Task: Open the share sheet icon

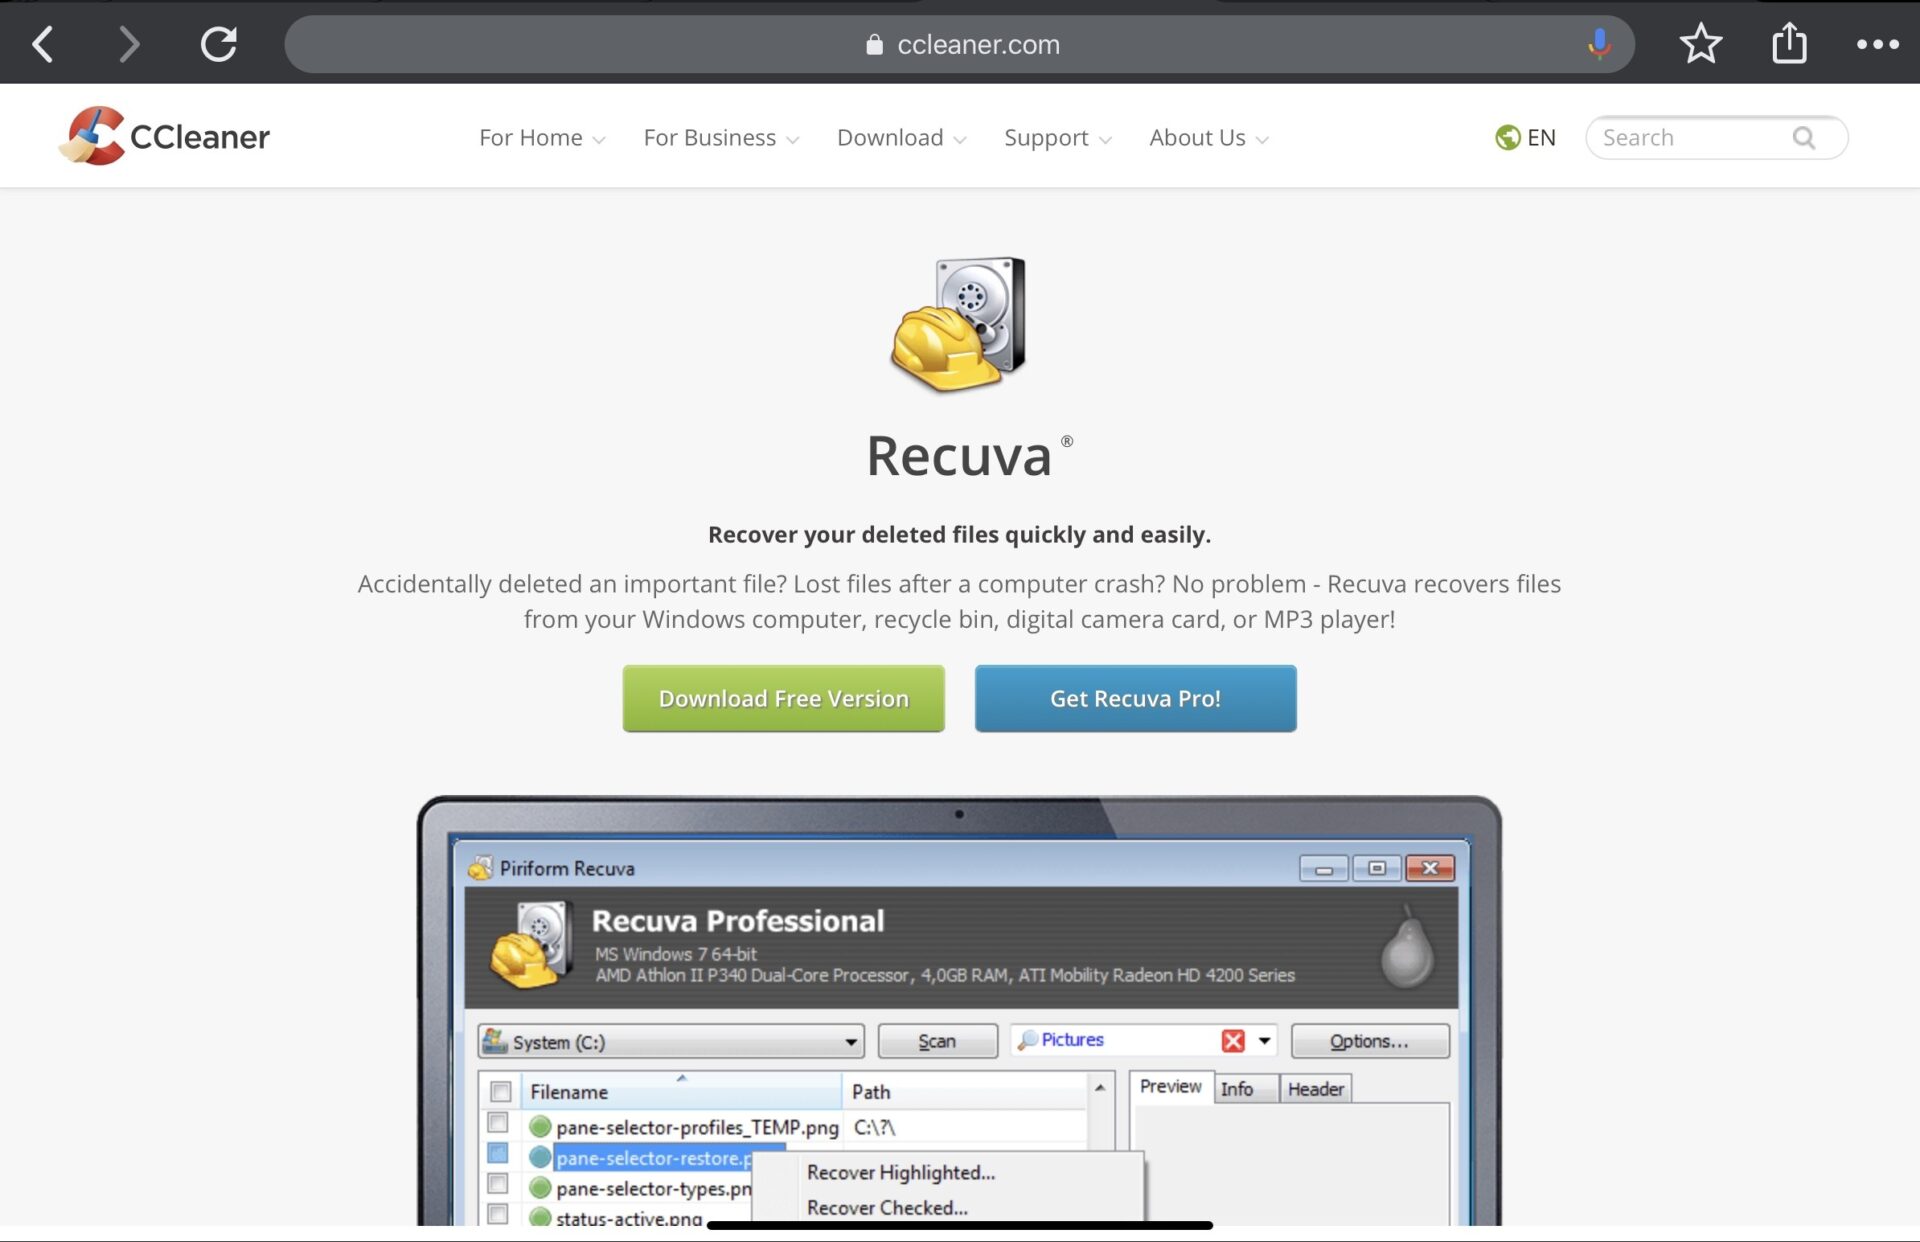Action: [x=1789, y=43]
